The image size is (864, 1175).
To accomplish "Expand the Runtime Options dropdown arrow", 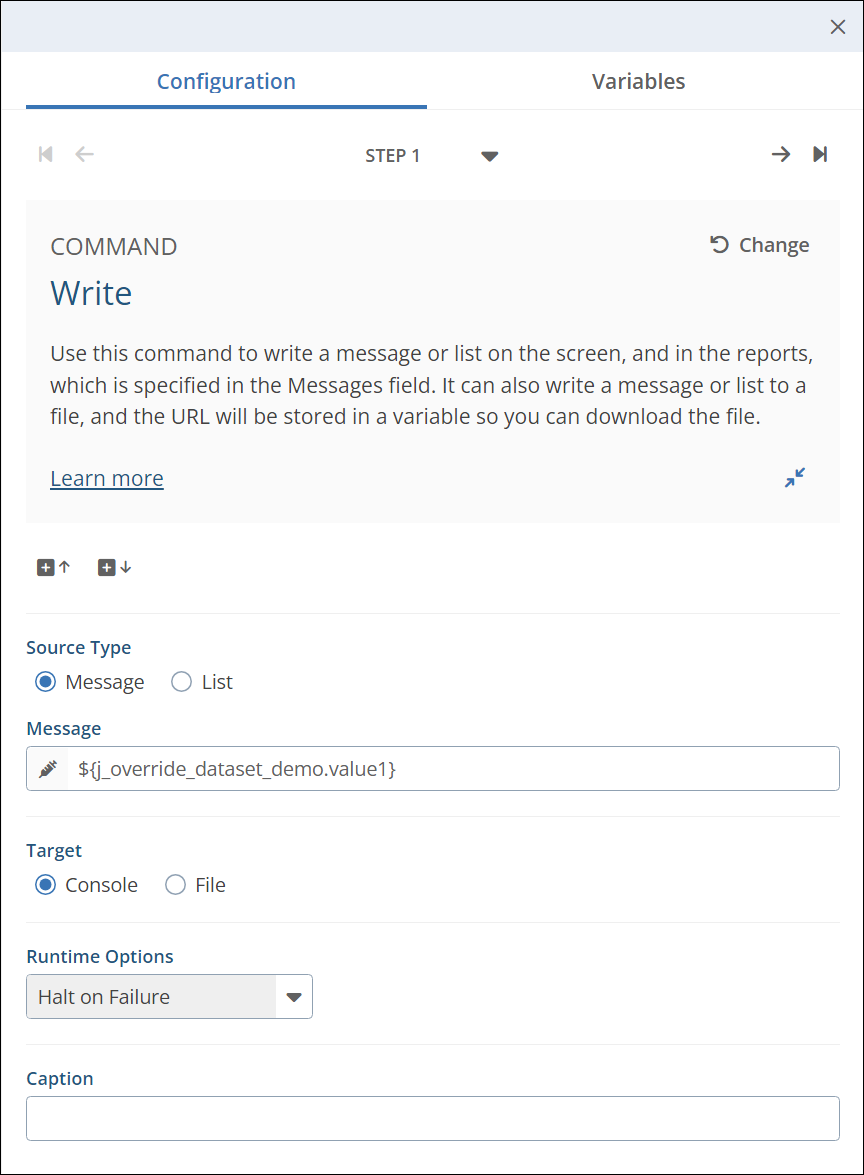I will pos(294,997).
